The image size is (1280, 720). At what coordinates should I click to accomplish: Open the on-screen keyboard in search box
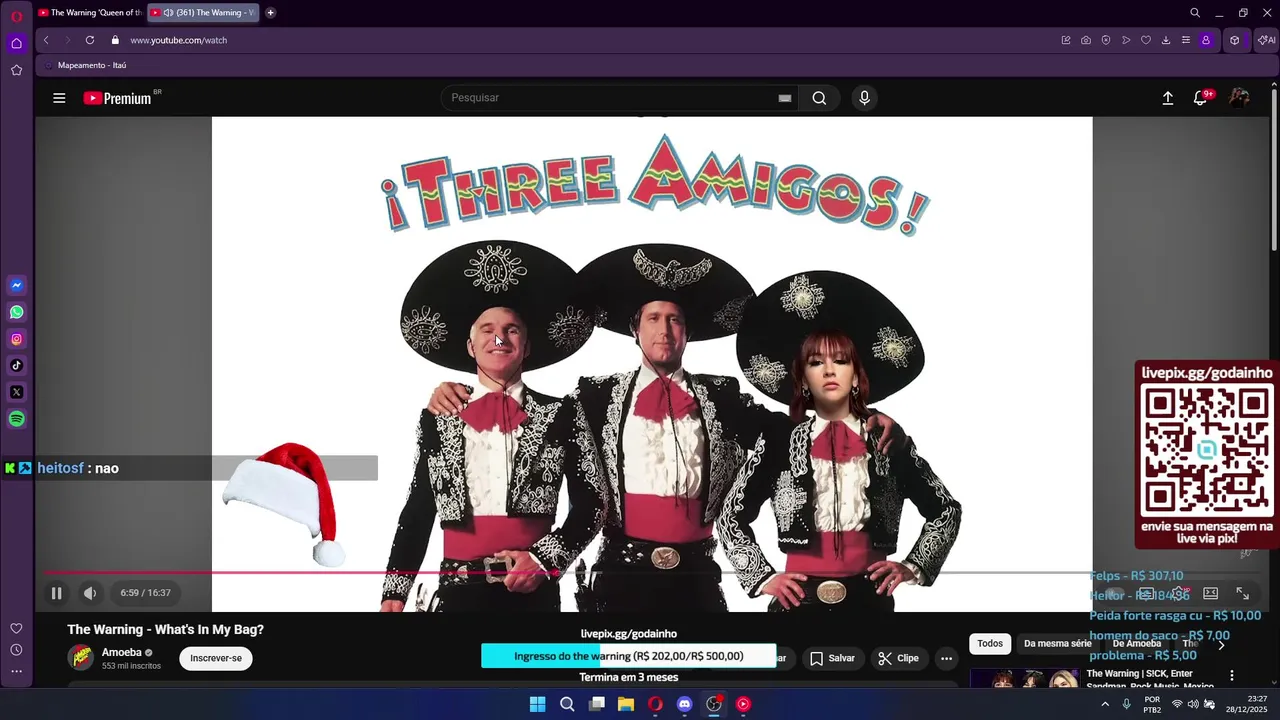click(x=785, y=98)
